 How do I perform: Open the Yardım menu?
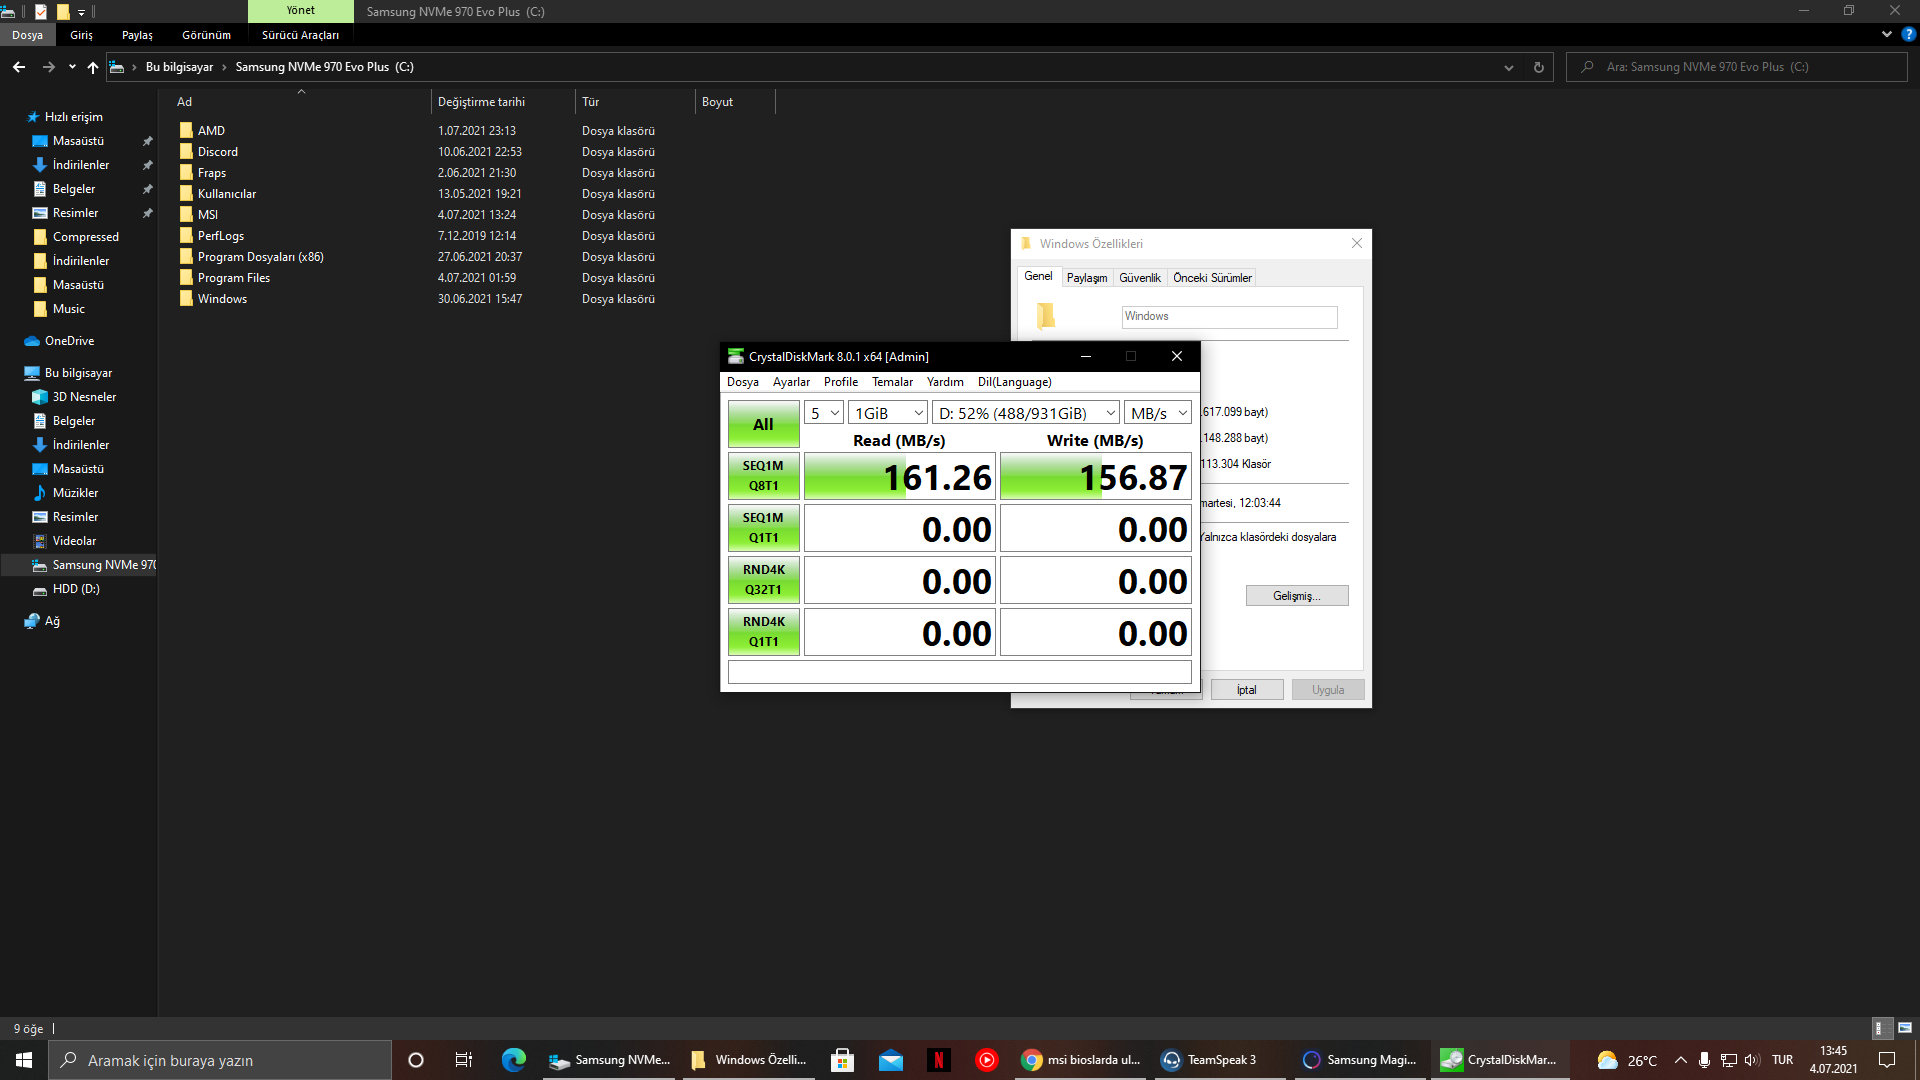click(x=945, y=382)
